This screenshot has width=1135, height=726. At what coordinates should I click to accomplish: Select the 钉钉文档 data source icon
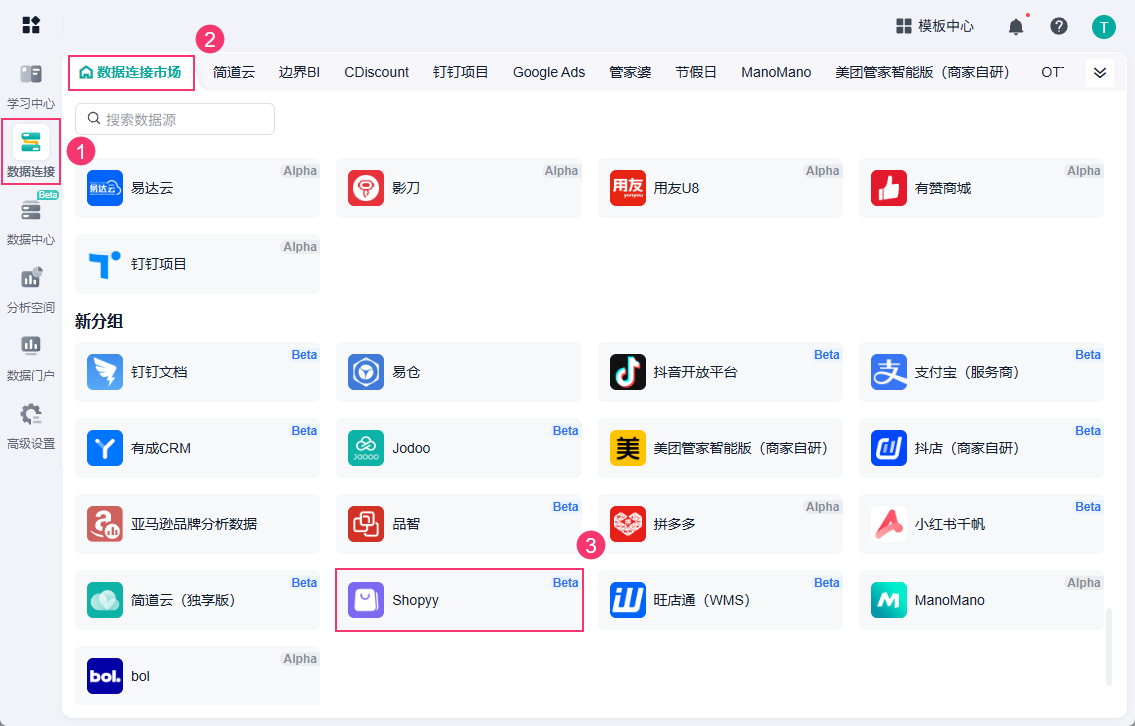pyautogui.click(x=105, y=372)
